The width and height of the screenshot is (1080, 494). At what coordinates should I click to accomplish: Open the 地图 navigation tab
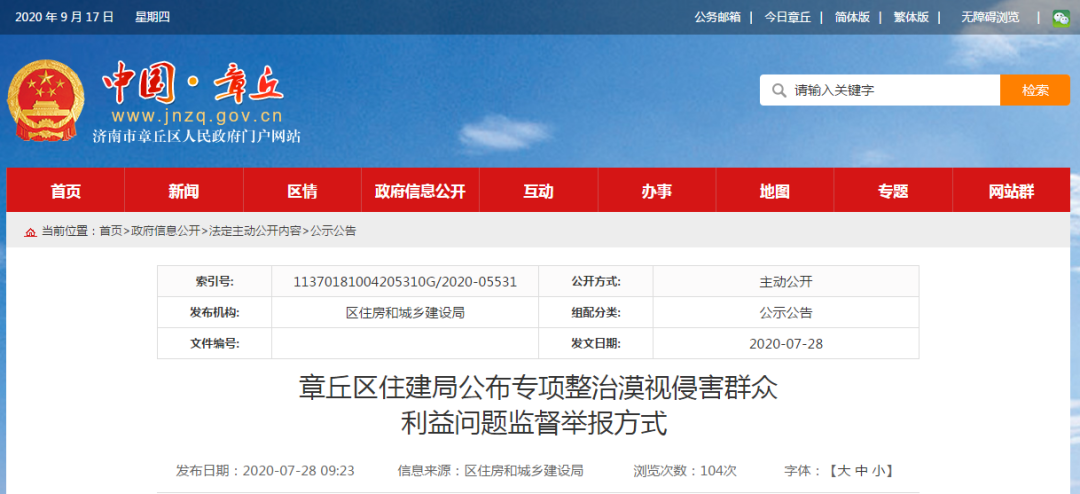[x=775, y=191]
